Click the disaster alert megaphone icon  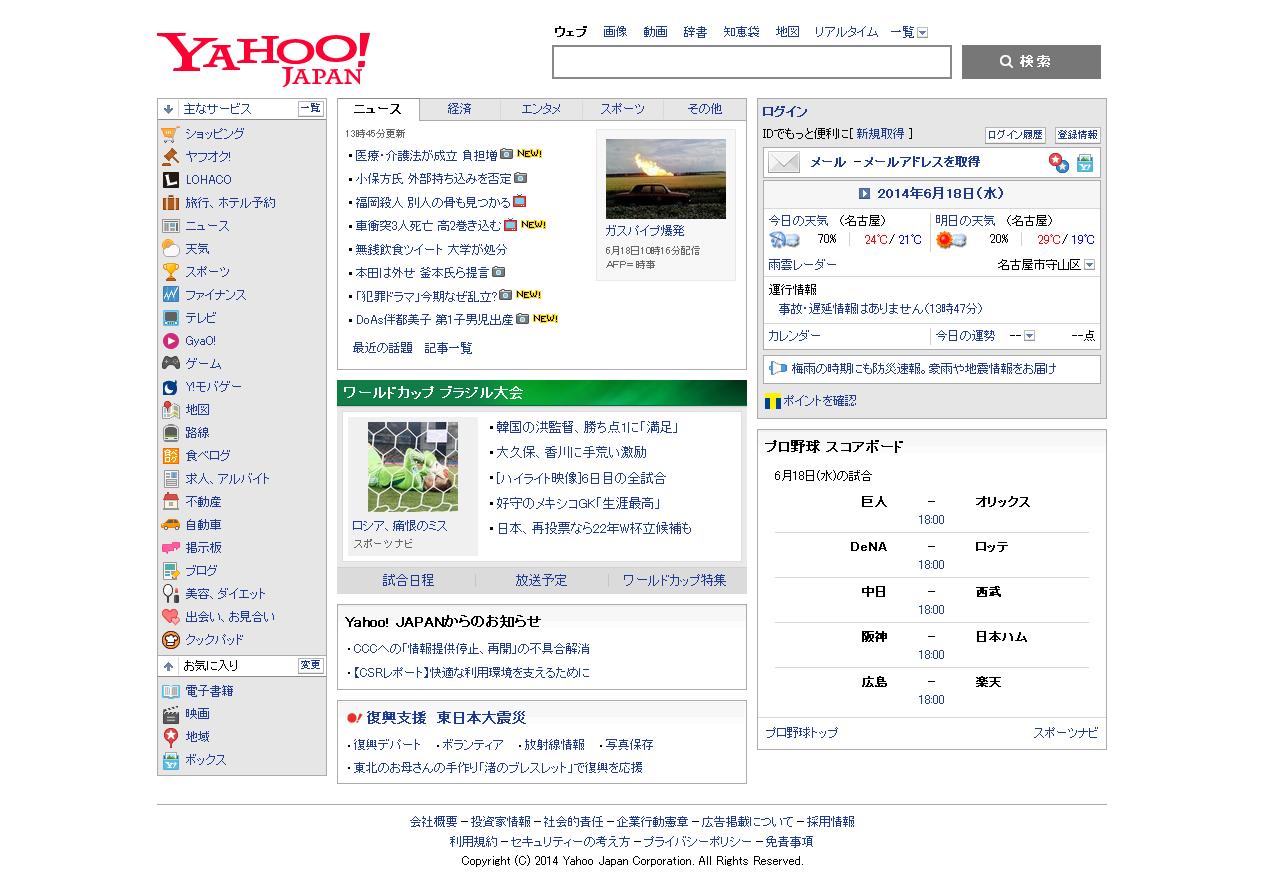click(x=778, y=369)
